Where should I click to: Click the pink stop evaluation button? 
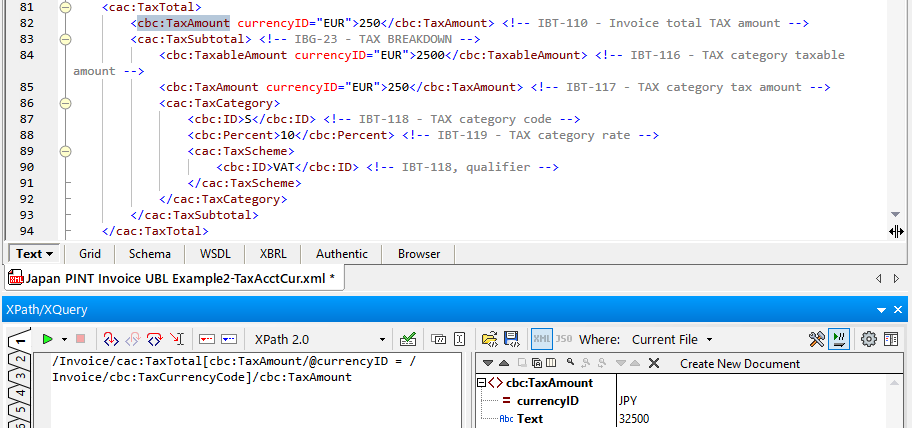pos(80,339)
